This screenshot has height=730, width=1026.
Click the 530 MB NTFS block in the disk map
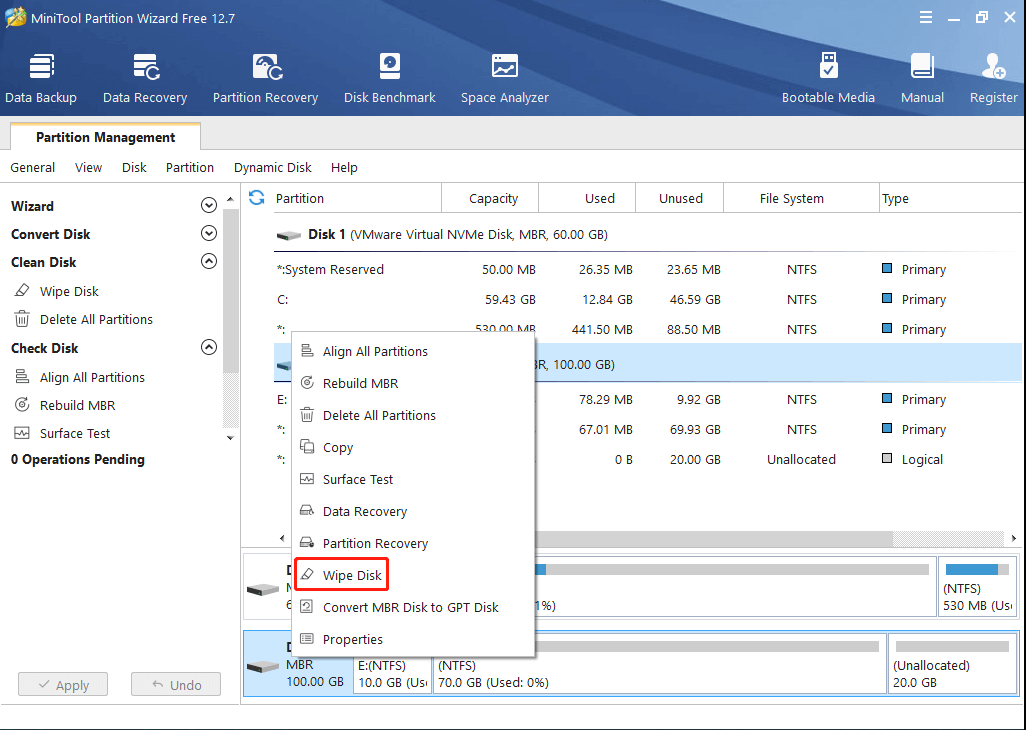point(978,586)
